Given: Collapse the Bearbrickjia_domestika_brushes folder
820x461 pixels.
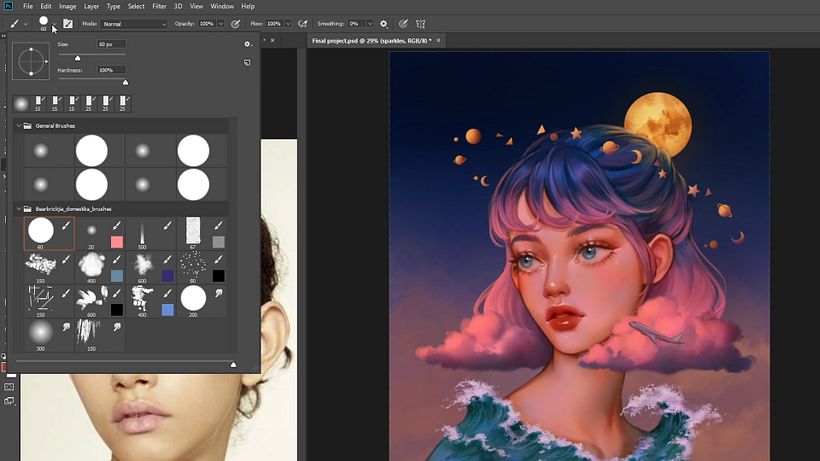Looking at the screenshot, I should coord(19,209).
